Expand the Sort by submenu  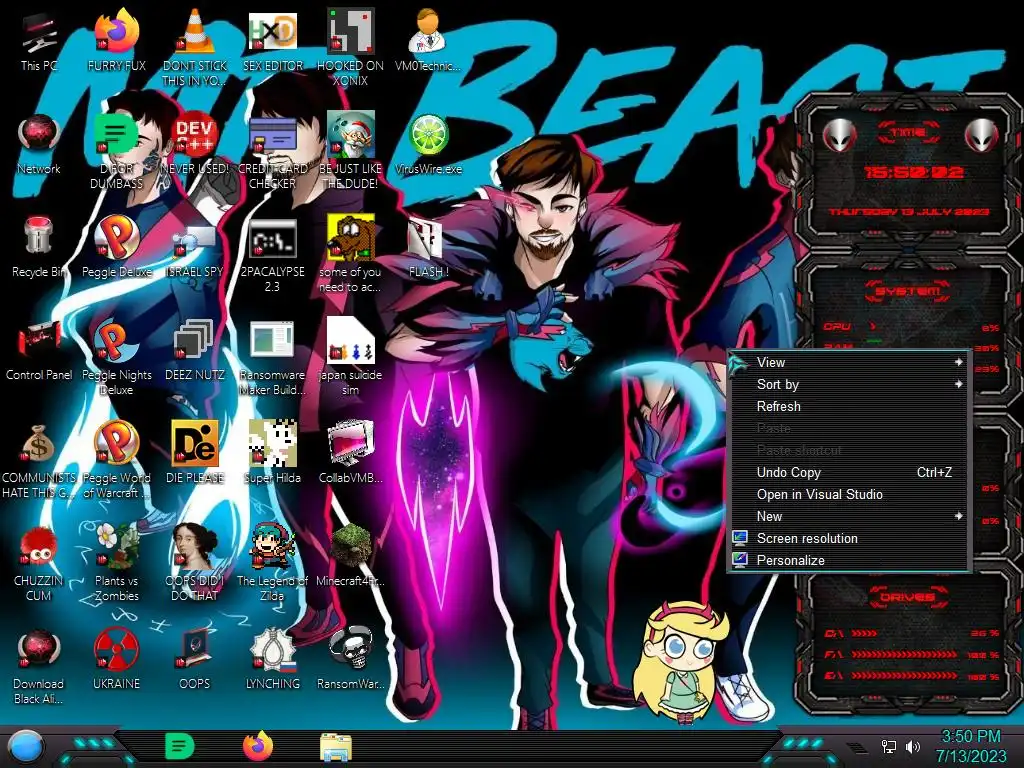pos(850,385)
